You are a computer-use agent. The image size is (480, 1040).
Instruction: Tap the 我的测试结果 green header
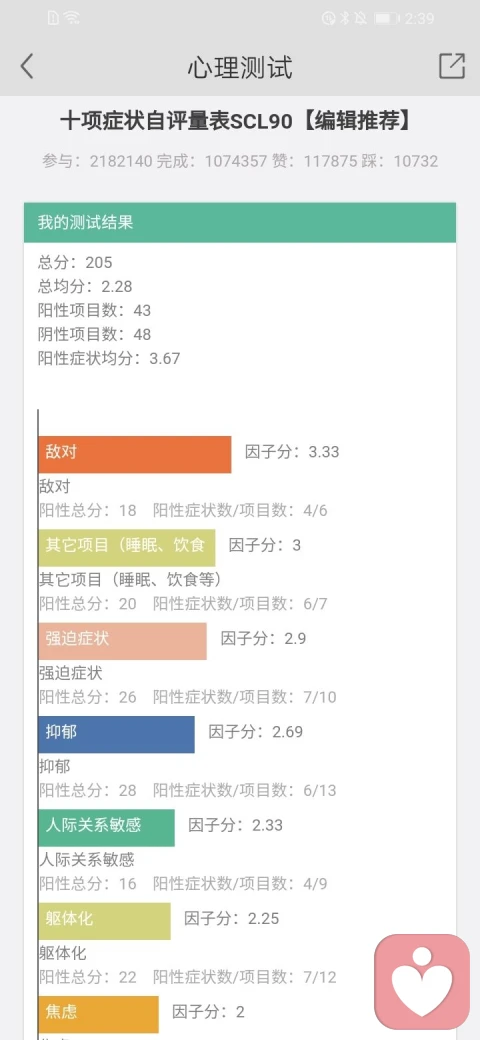[240, 222]
